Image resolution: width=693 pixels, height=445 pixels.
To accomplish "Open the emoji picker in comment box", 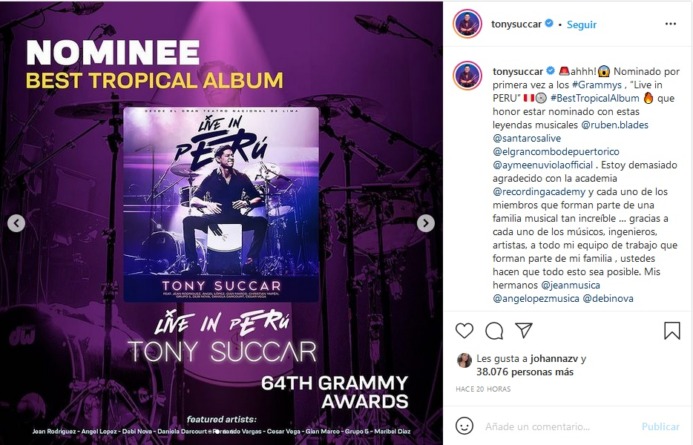I will (x=465, y=426).
